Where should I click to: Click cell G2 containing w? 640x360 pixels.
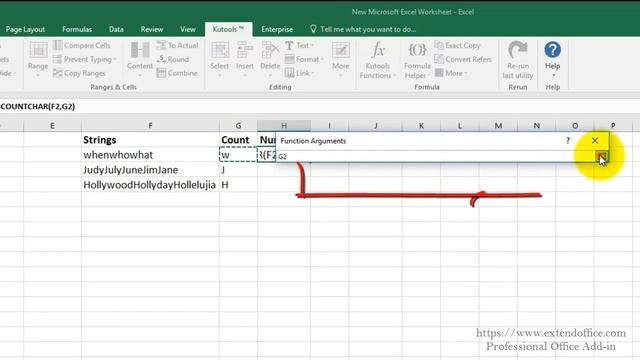[x=238, y=155]
